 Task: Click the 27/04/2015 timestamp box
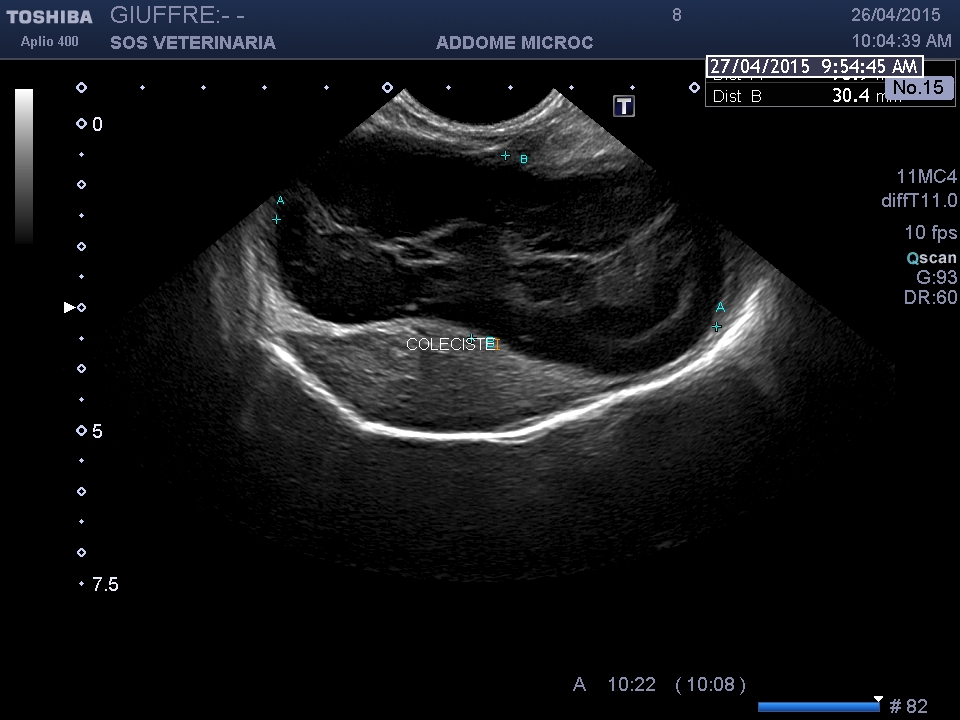(x=812, y=67)
